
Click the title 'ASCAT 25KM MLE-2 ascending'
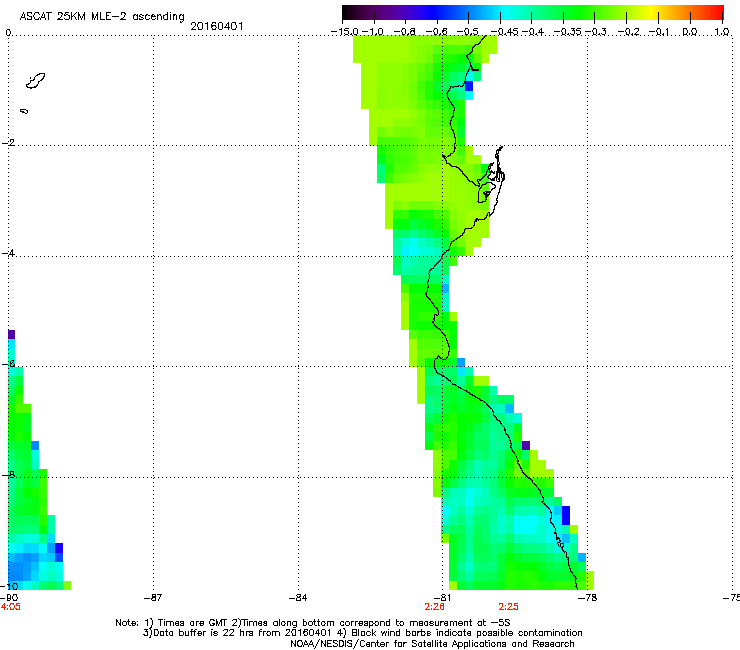pos(102,16)
